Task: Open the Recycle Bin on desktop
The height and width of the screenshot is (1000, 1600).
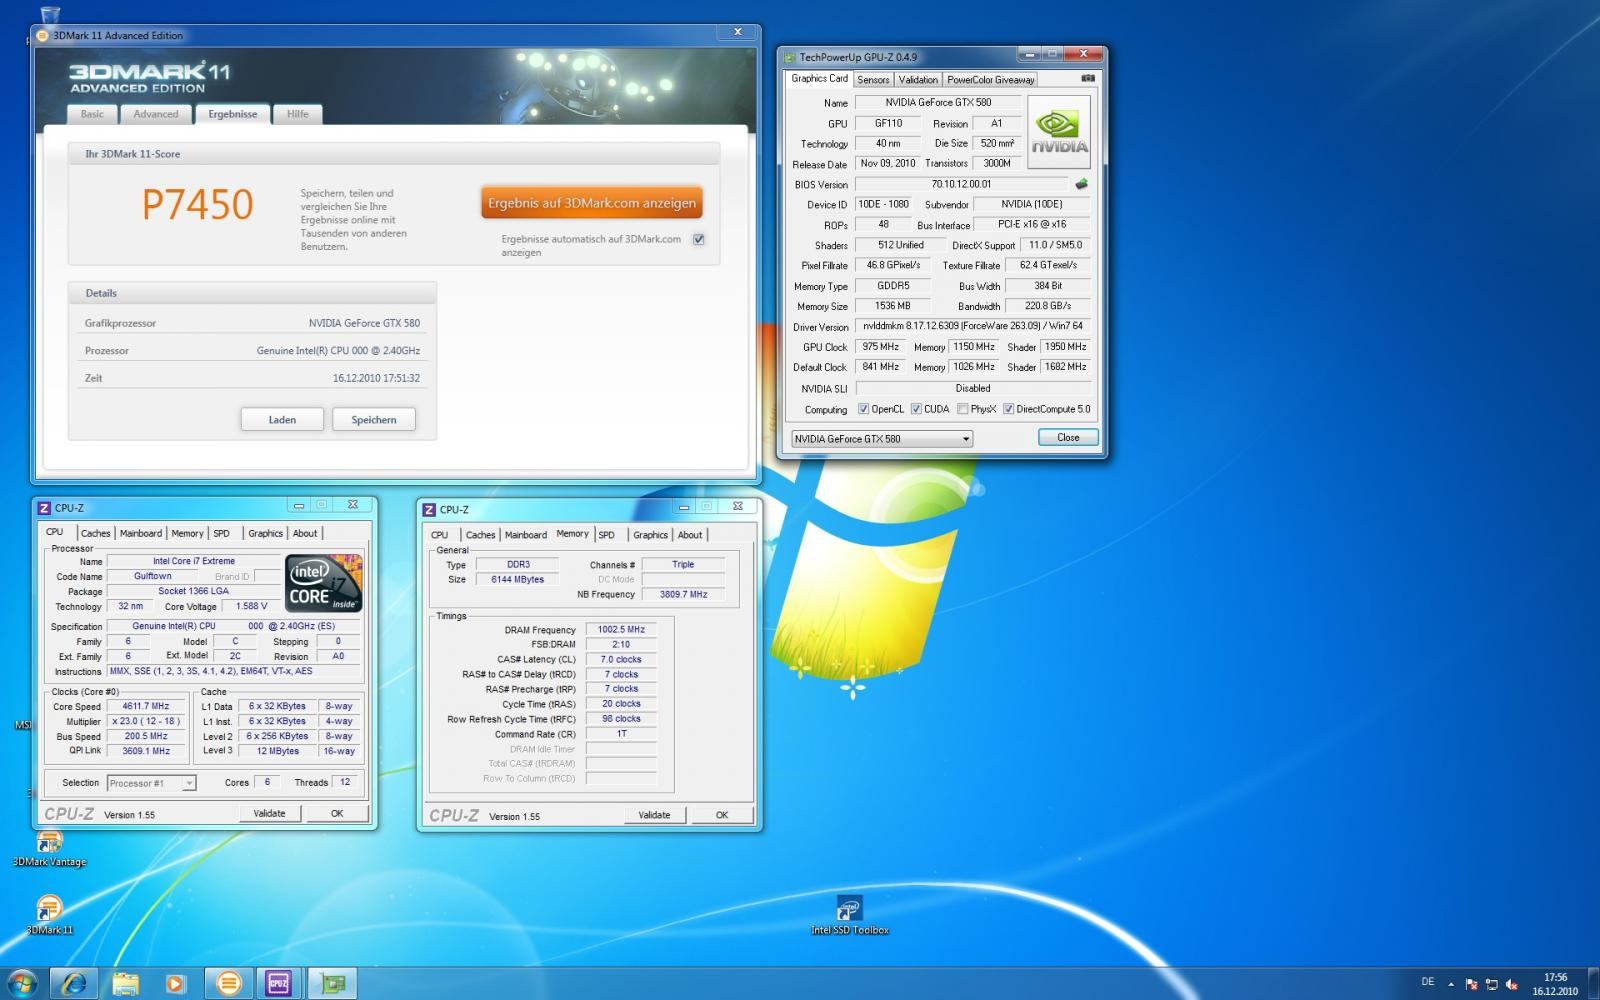Action: 48,15
